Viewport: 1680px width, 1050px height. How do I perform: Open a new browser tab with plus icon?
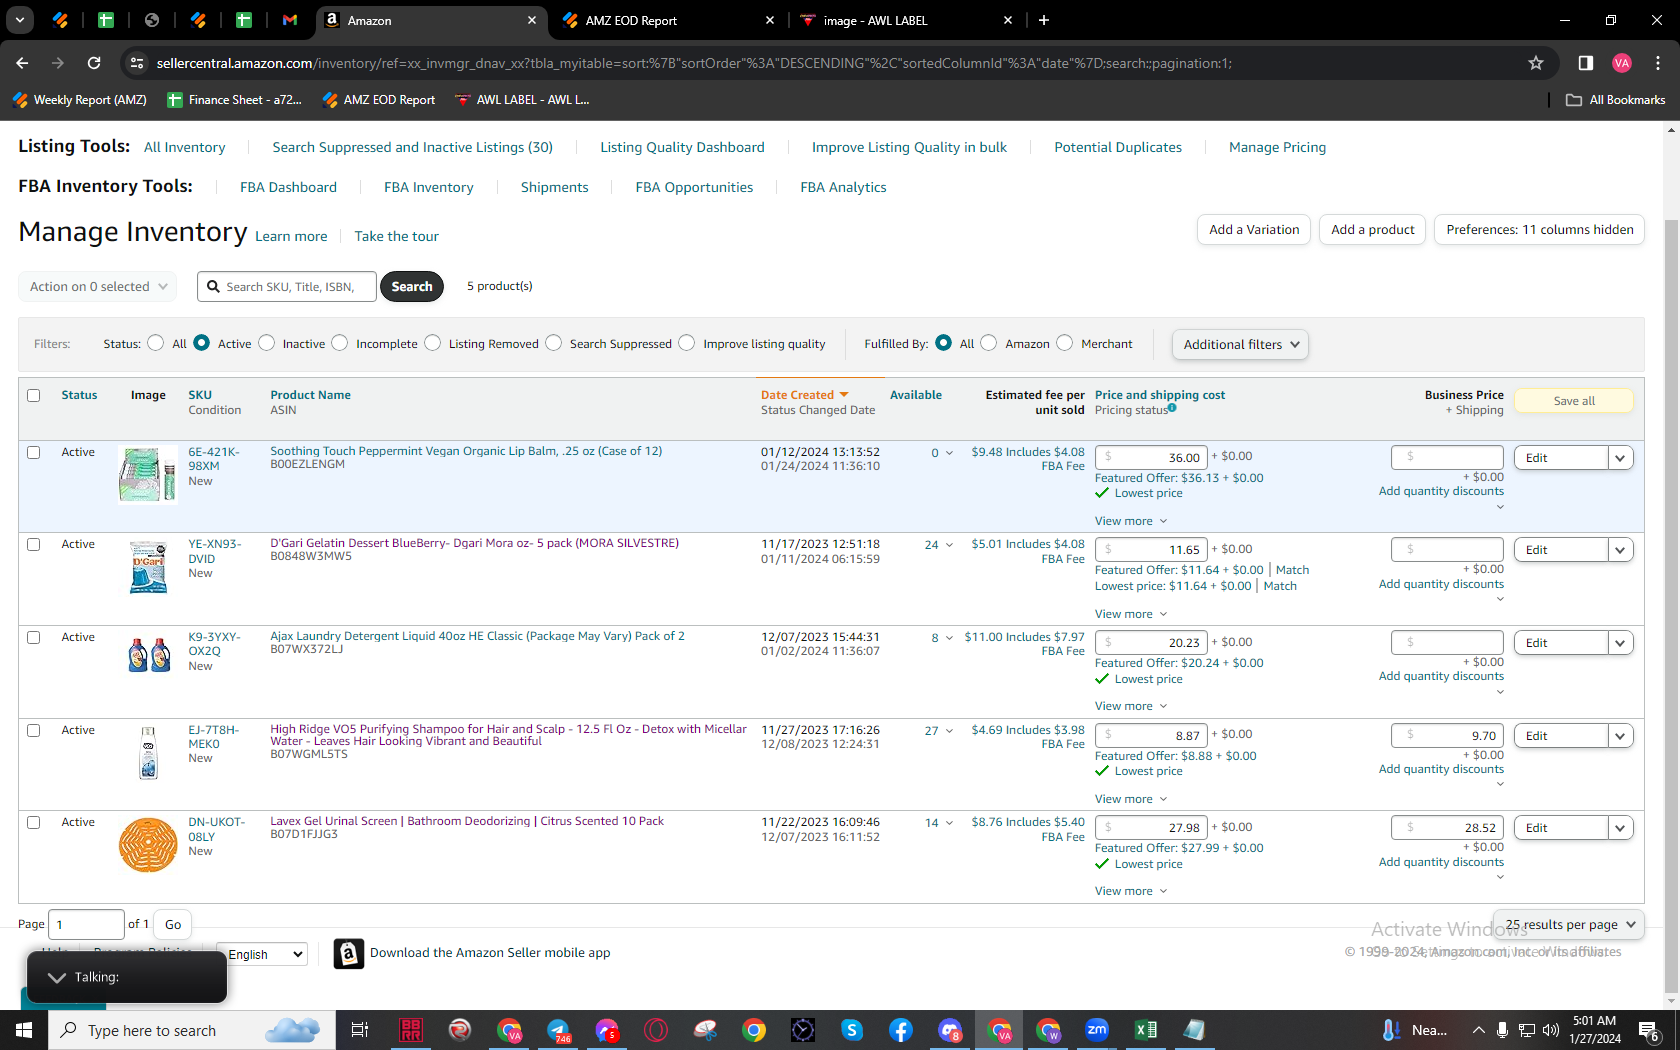(x=1044, y=20)
